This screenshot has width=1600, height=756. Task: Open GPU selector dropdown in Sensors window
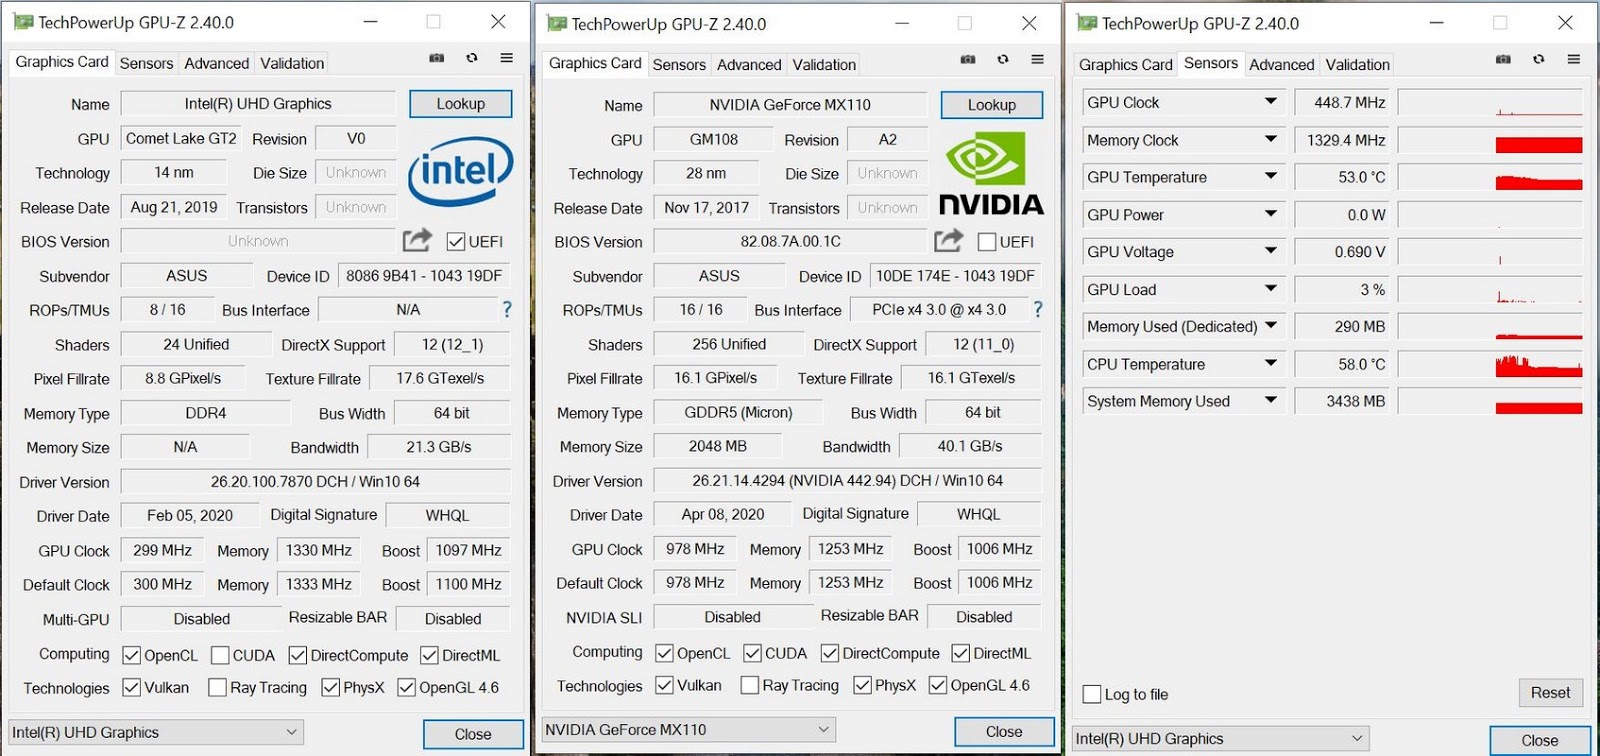point(1220,739)
